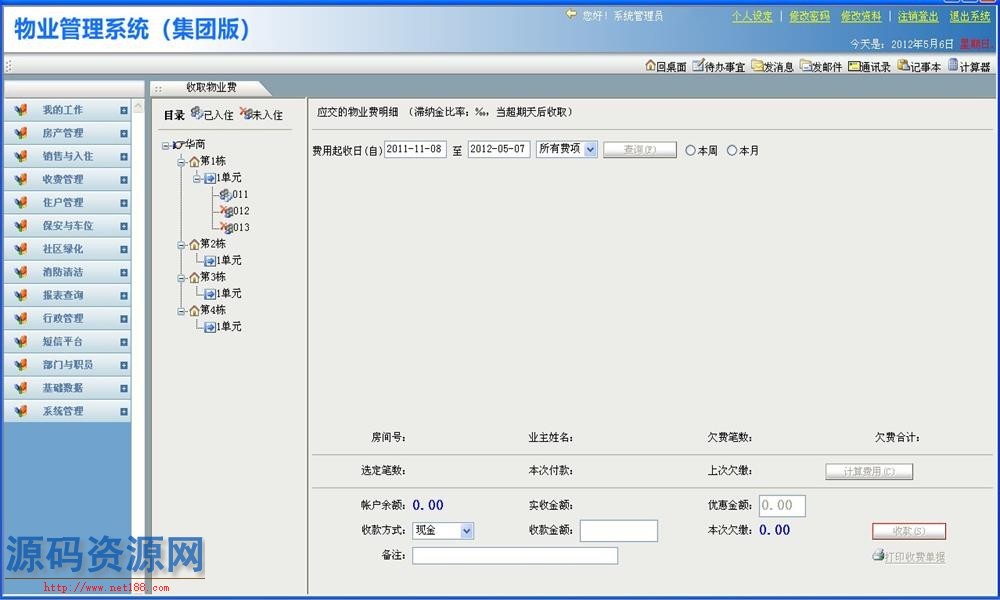The width and height of the screenshot is (1000, 600).
Task: Collapse the 第1栋 tree node
Action: (x=180, y=162)
